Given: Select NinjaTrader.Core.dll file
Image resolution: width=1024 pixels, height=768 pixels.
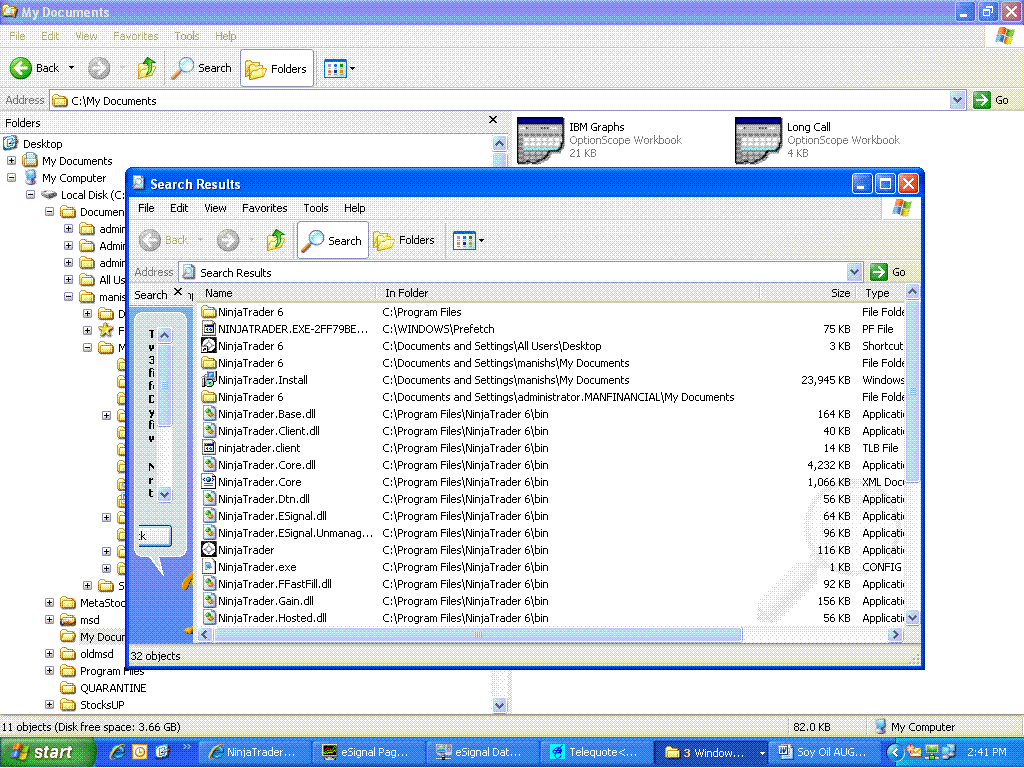Looking at the screenshot, I should point(259,465).
